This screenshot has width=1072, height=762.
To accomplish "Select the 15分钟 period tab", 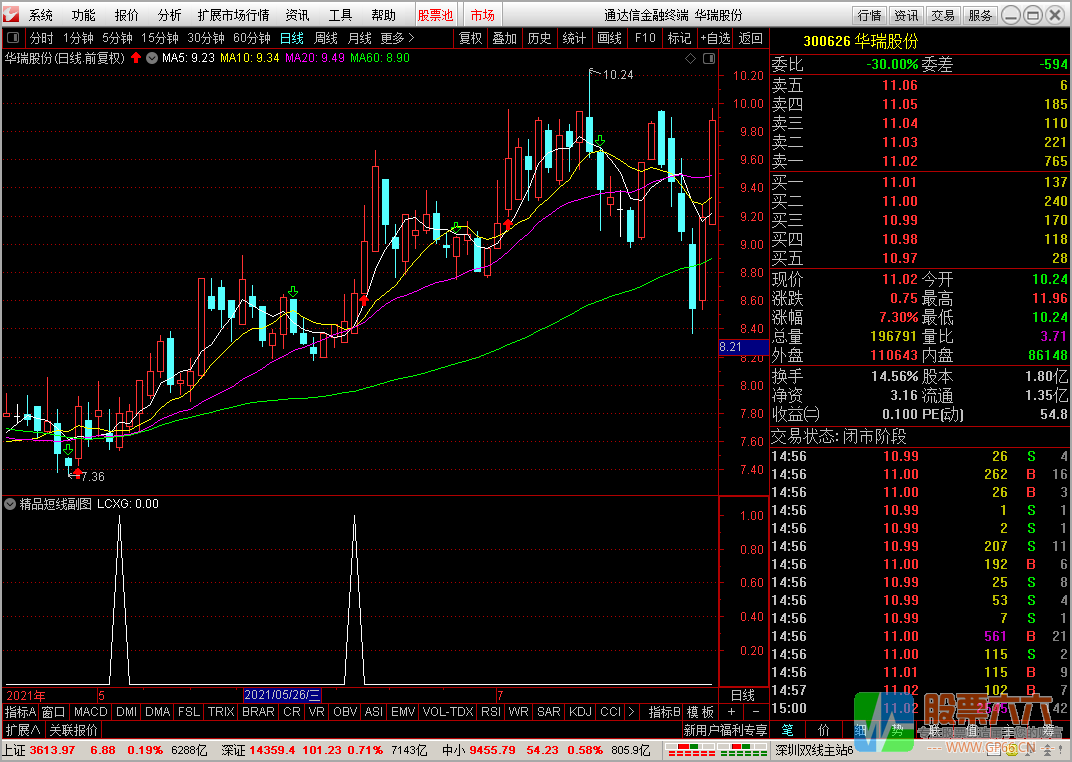I will tap(160, 38).
